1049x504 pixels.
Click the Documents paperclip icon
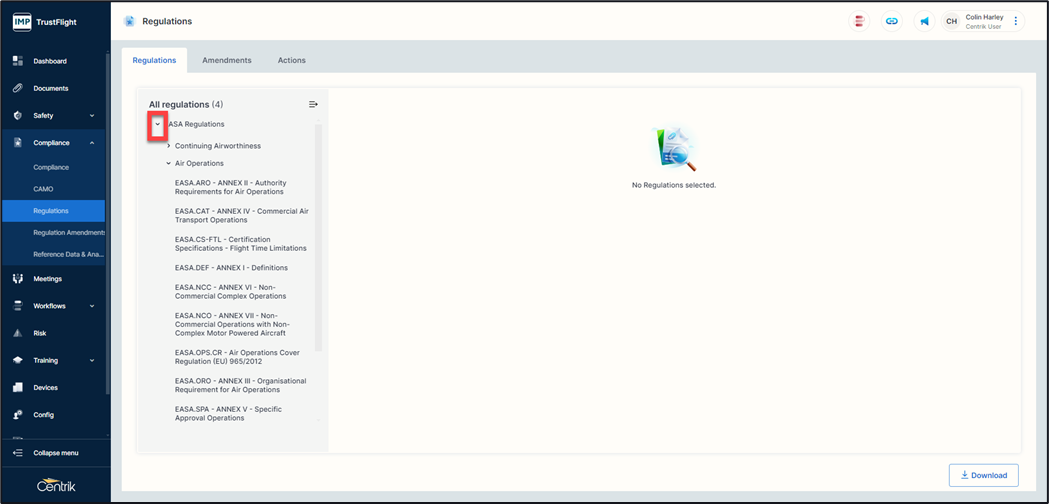coord(18,88)
